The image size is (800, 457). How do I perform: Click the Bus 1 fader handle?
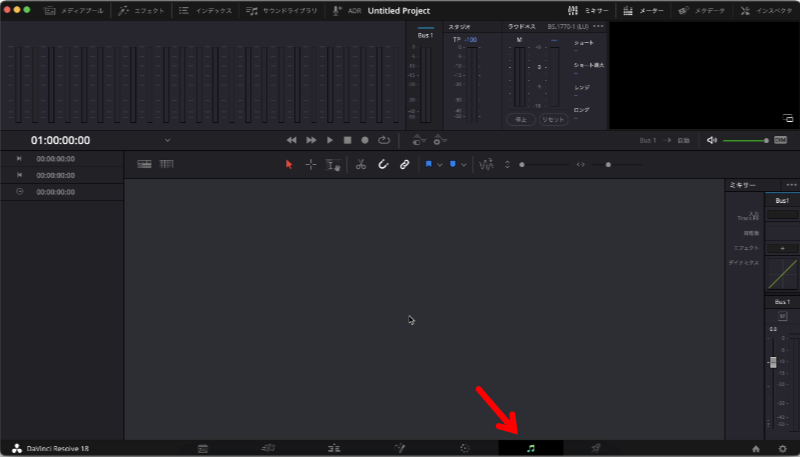(773, 362)
